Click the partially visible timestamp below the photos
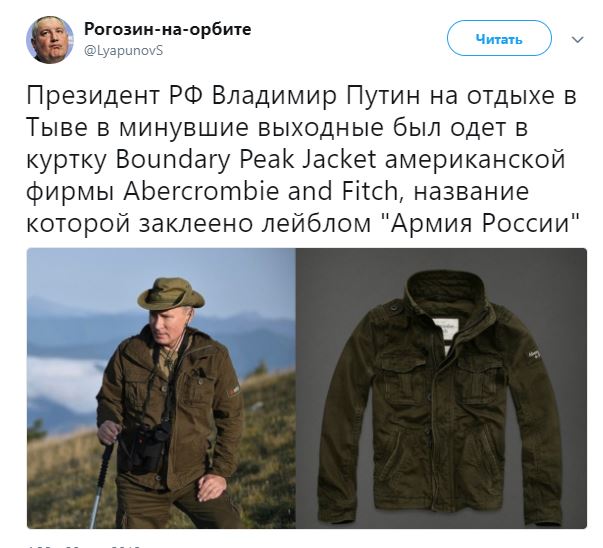 (85, 546)
